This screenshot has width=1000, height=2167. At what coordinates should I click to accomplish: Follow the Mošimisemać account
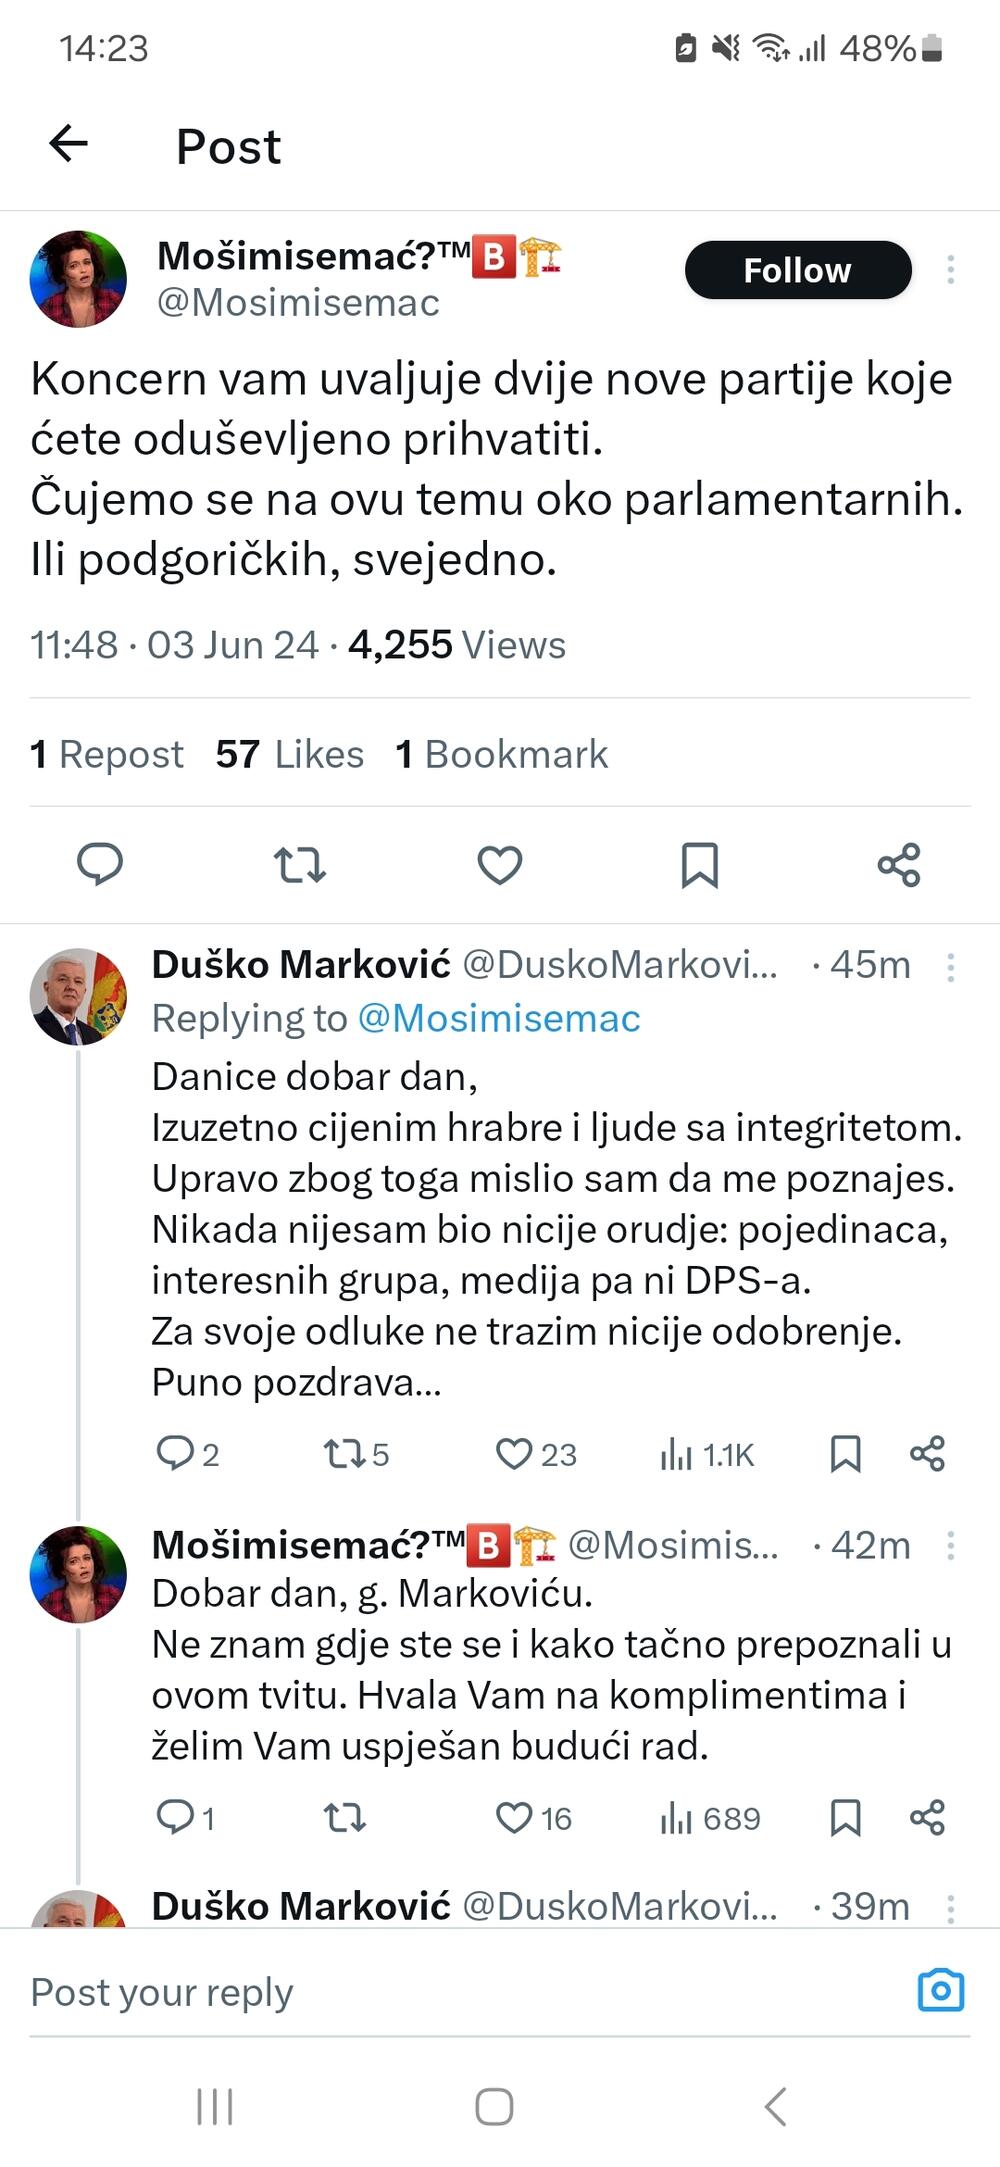coord(797,270)
